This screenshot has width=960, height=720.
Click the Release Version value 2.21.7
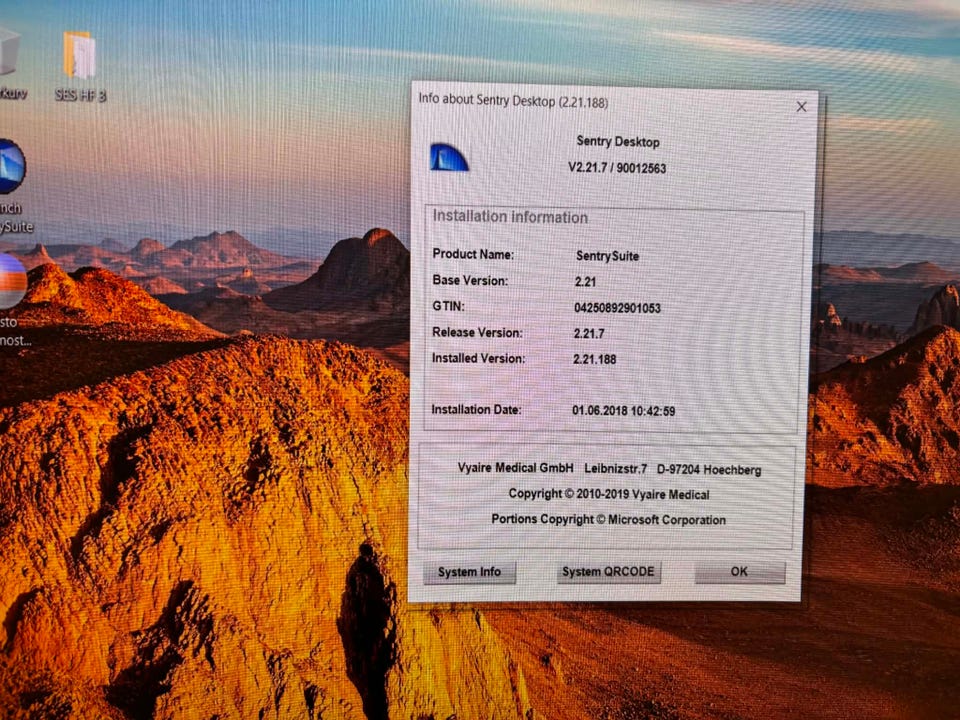click(x=589, y=334)
